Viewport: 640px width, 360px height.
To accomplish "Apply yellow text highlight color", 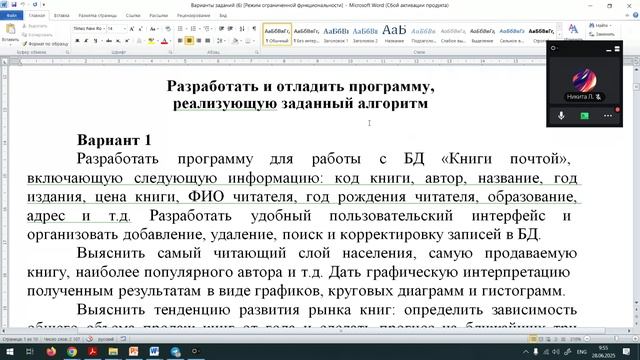I will pyautogui.click(x=151, y=41).
